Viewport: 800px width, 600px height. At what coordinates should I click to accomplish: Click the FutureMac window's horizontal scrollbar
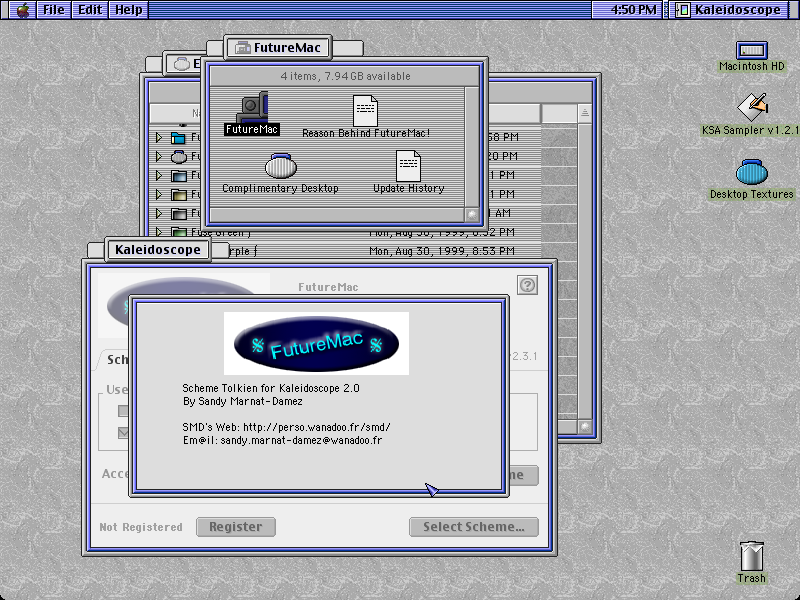[337, 215]
